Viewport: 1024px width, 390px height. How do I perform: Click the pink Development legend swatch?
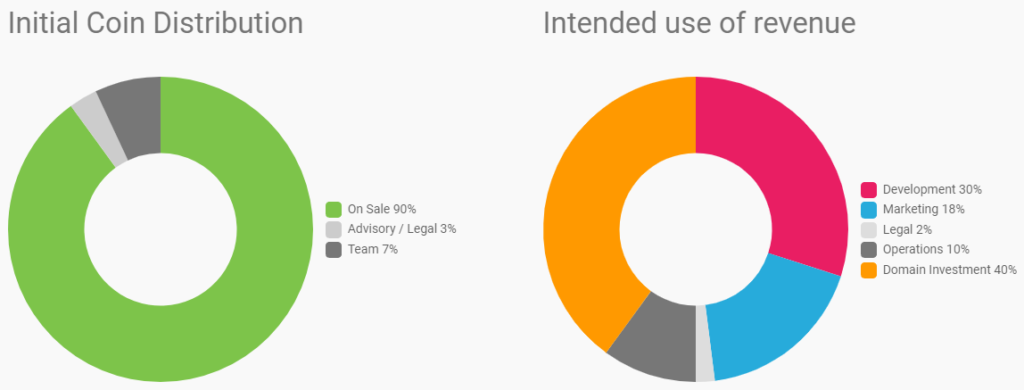pos(869,189)
